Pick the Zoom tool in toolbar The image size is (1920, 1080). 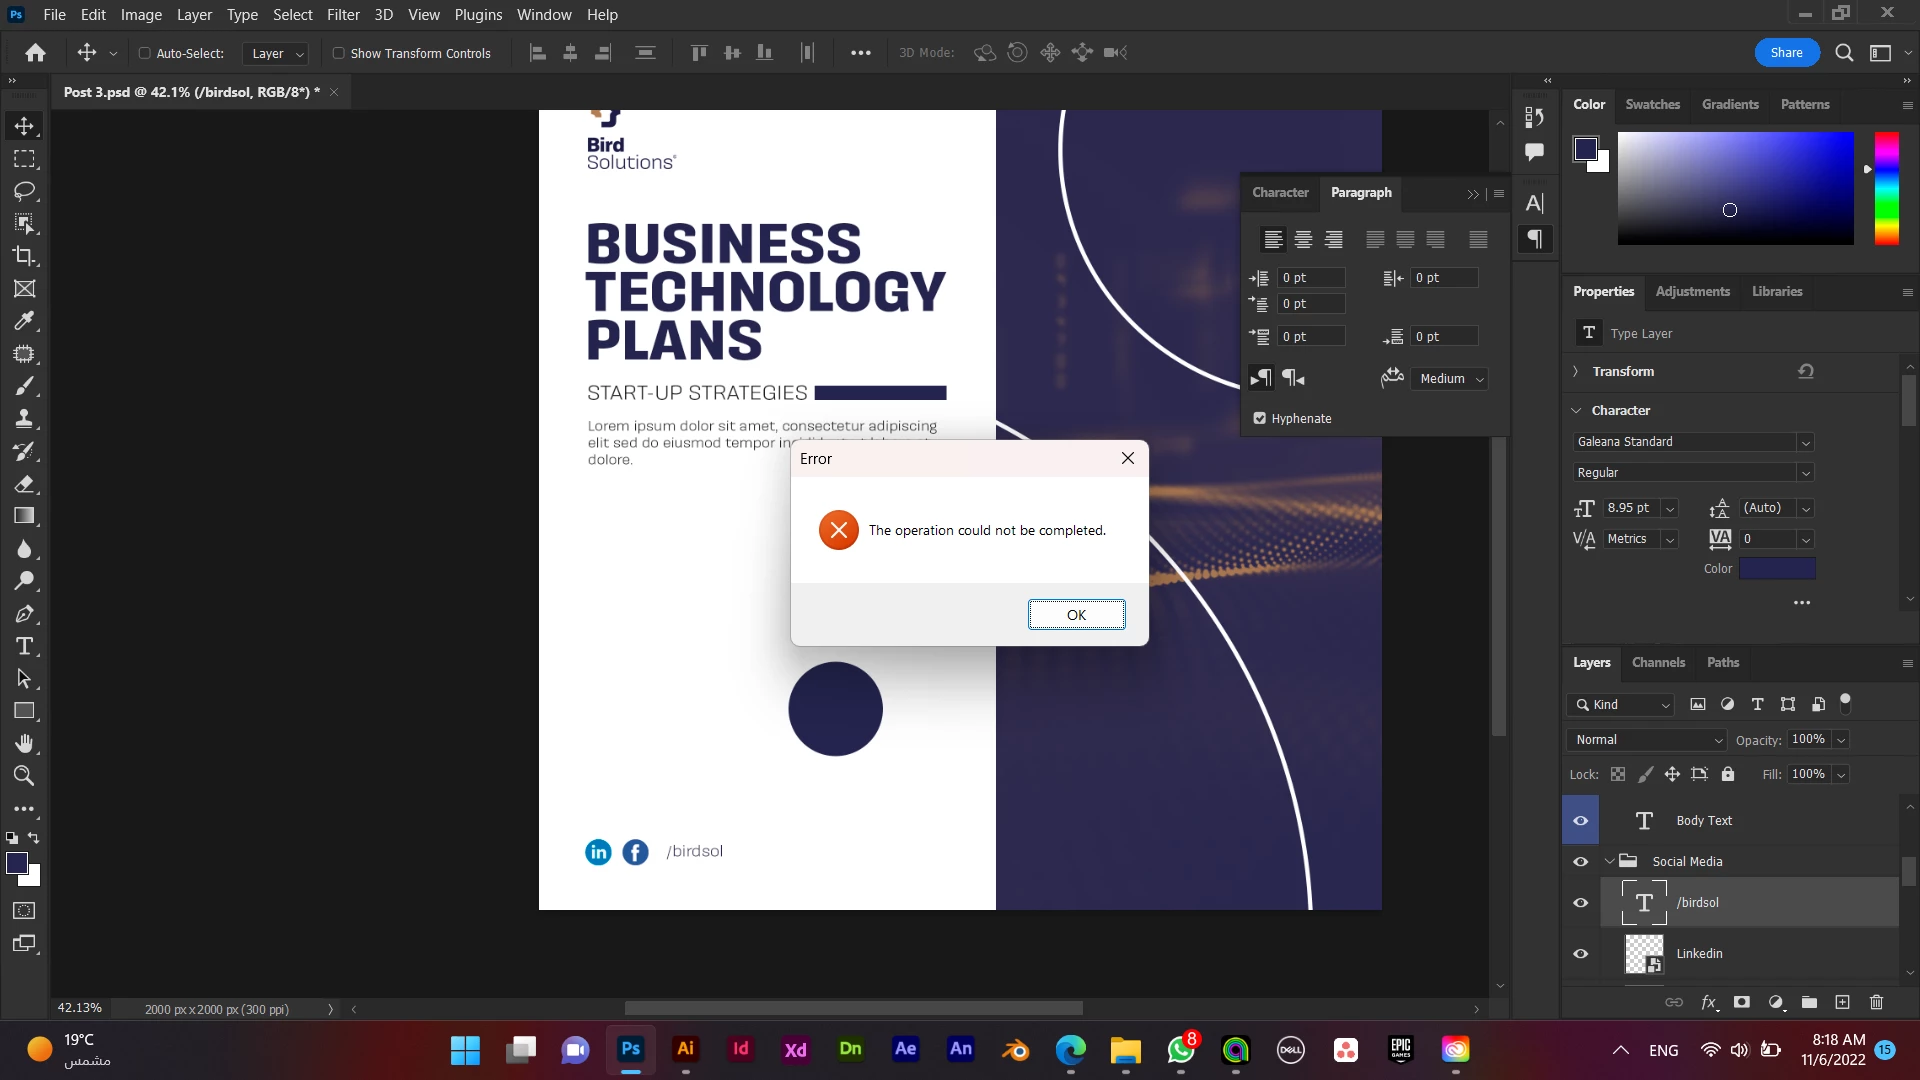tap(24, 776)
